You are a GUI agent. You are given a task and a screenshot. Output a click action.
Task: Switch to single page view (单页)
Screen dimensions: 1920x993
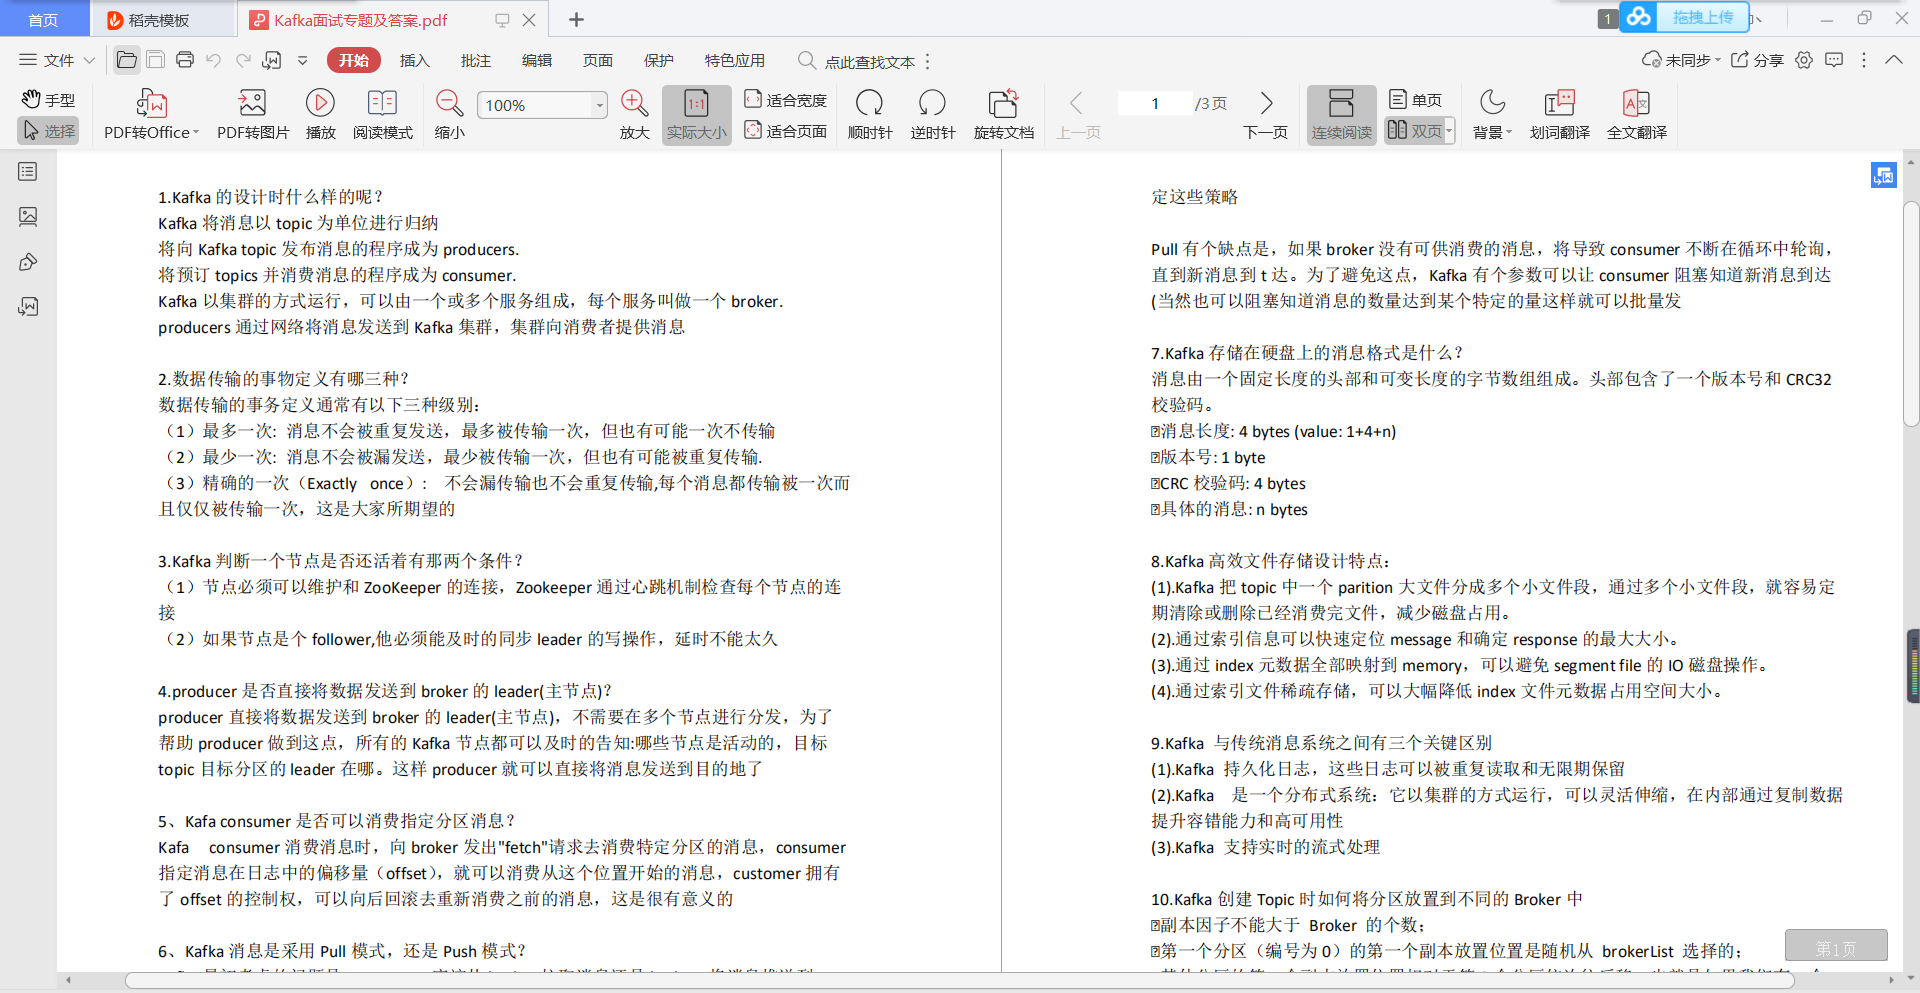coord(1415,99)
